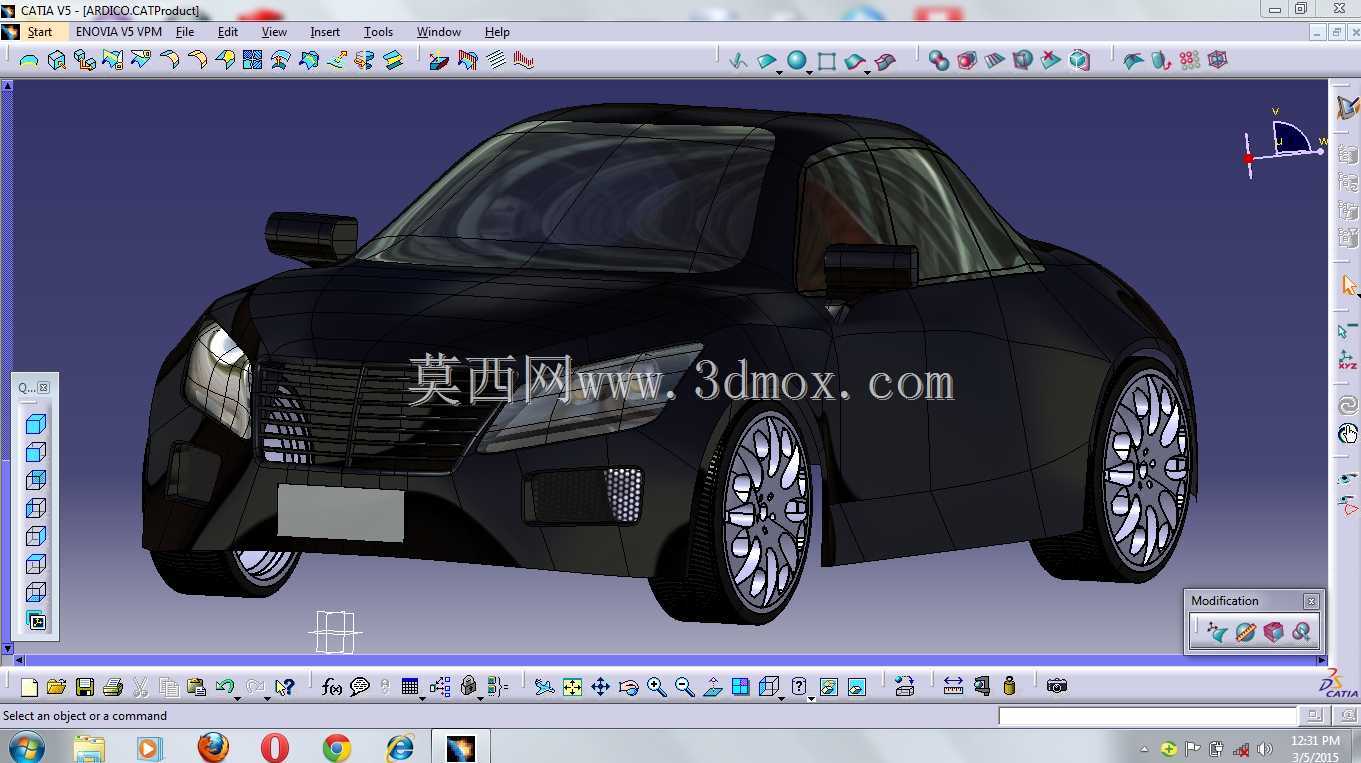Click the Measure Between ruler icon
The width and height of the screenshot is (1361, 763).
coord(953,686)
